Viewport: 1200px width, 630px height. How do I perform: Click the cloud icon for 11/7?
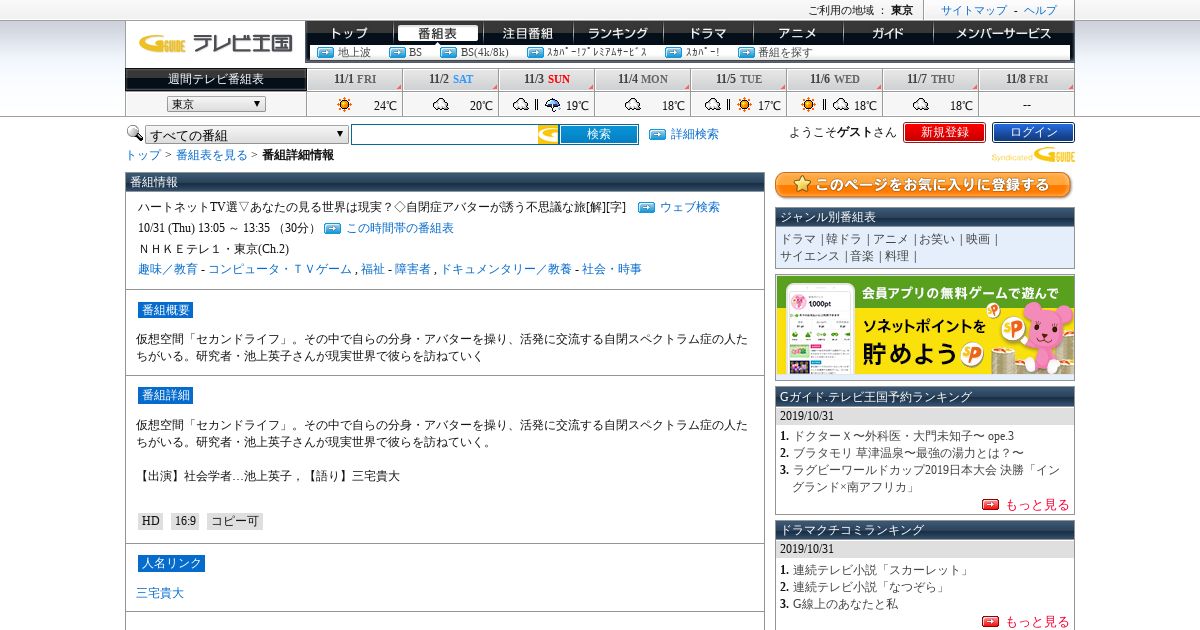(920, 104)
